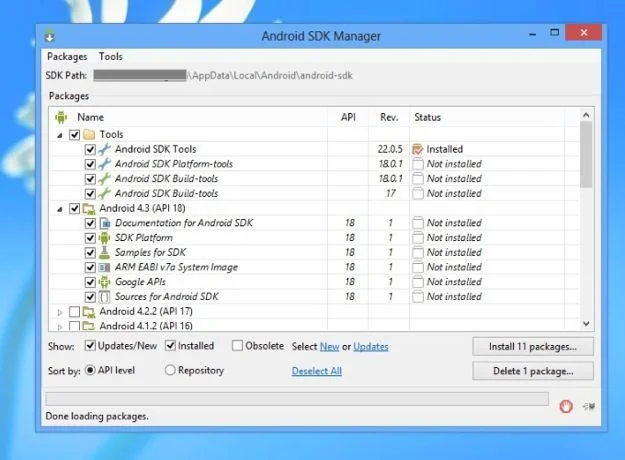
Task: Click the Samples for SDK flask icon
Action: pyautogui.click(x=104, y=252)
